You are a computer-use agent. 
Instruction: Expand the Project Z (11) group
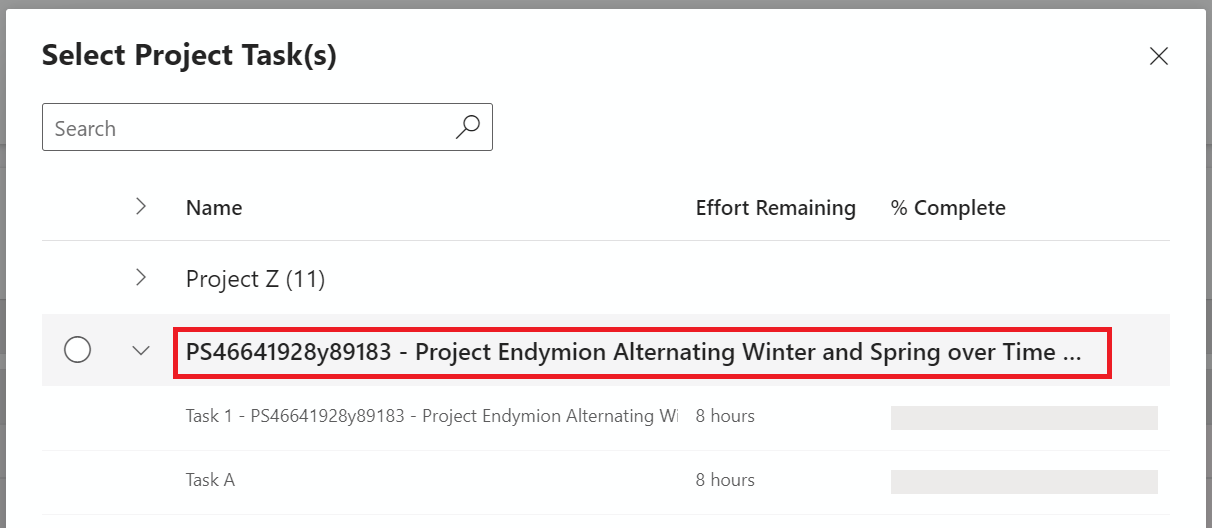pos(141,277)
